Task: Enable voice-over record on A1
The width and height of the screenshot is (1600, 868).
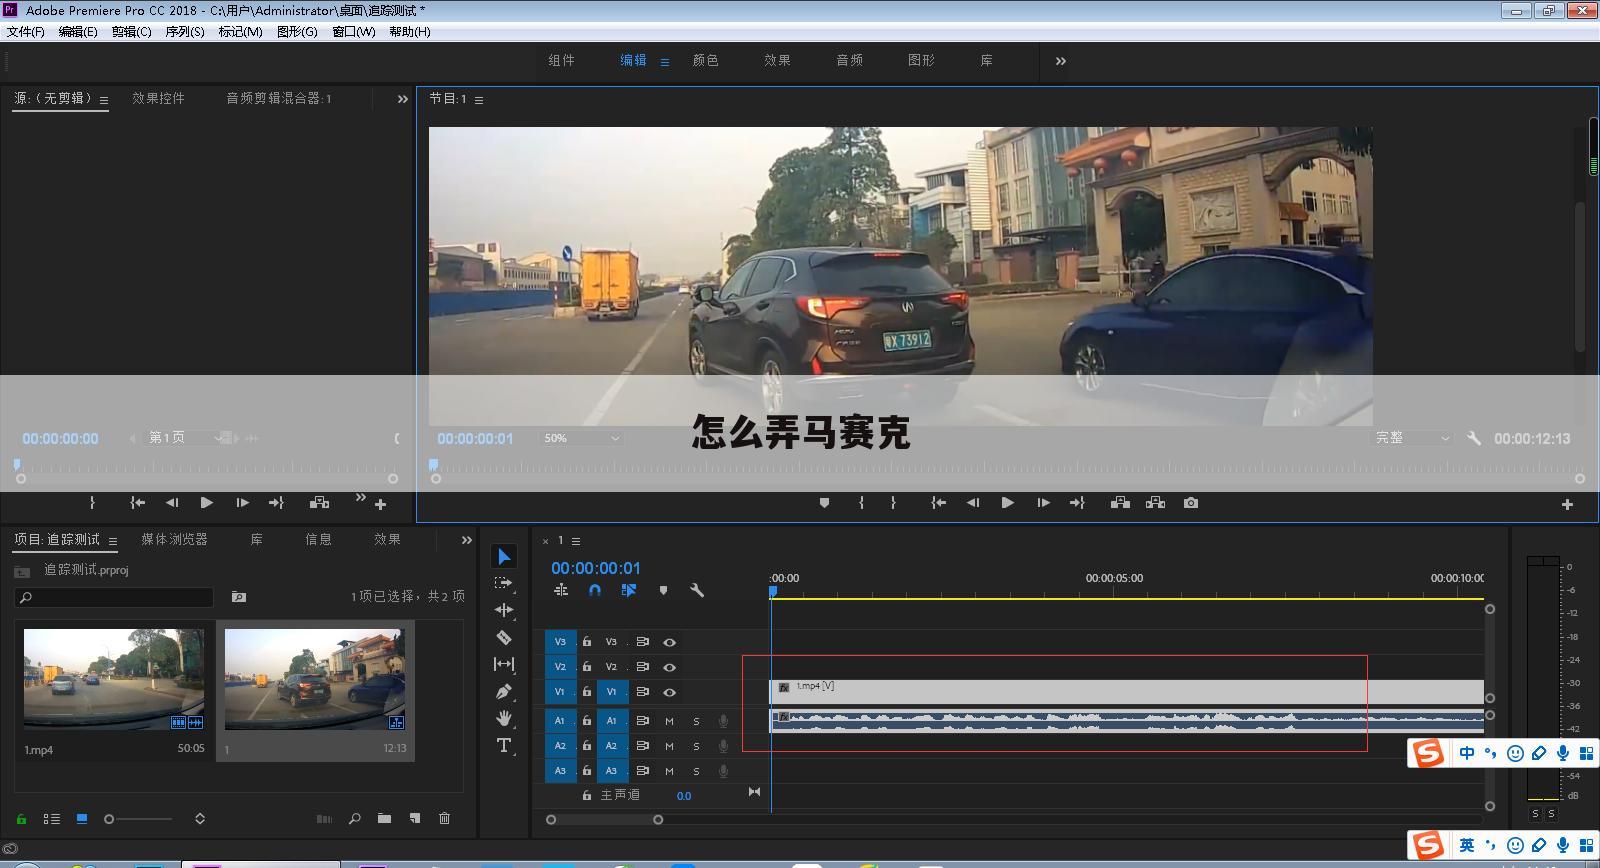Action: (x=723, y=721)
